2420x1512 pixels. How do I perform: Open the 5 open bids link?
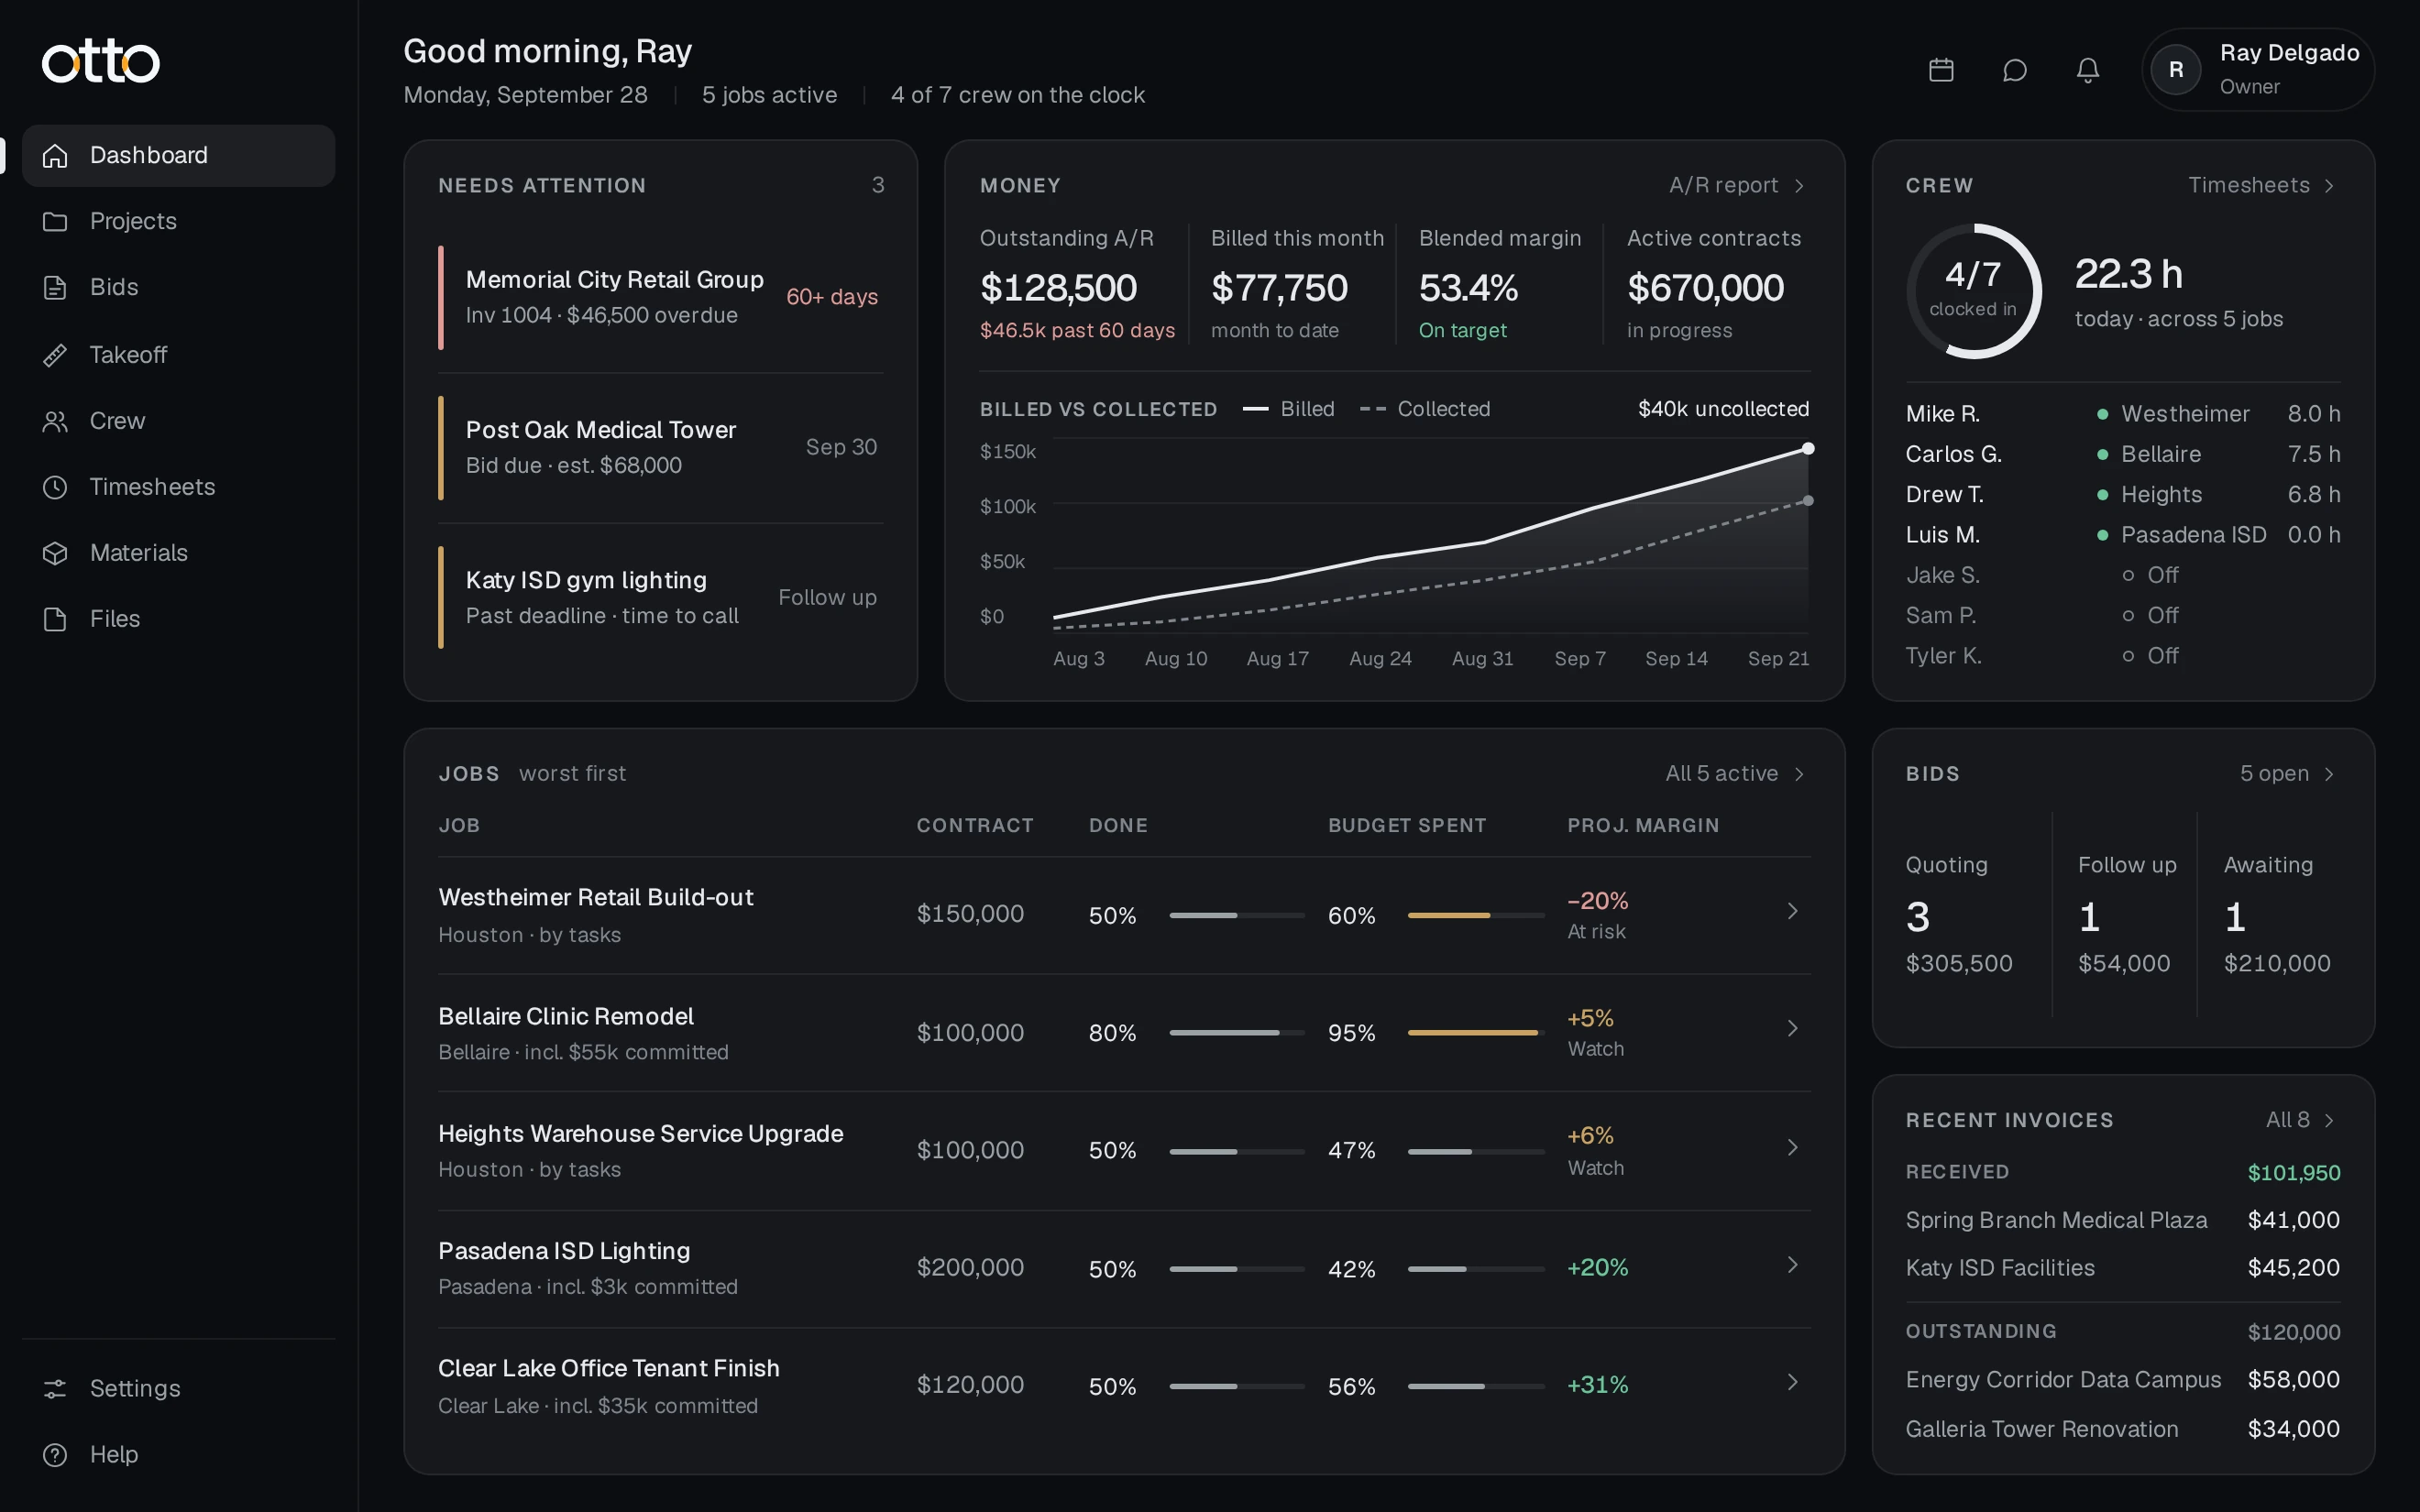pyautogui.click(x=2289, y=774)
